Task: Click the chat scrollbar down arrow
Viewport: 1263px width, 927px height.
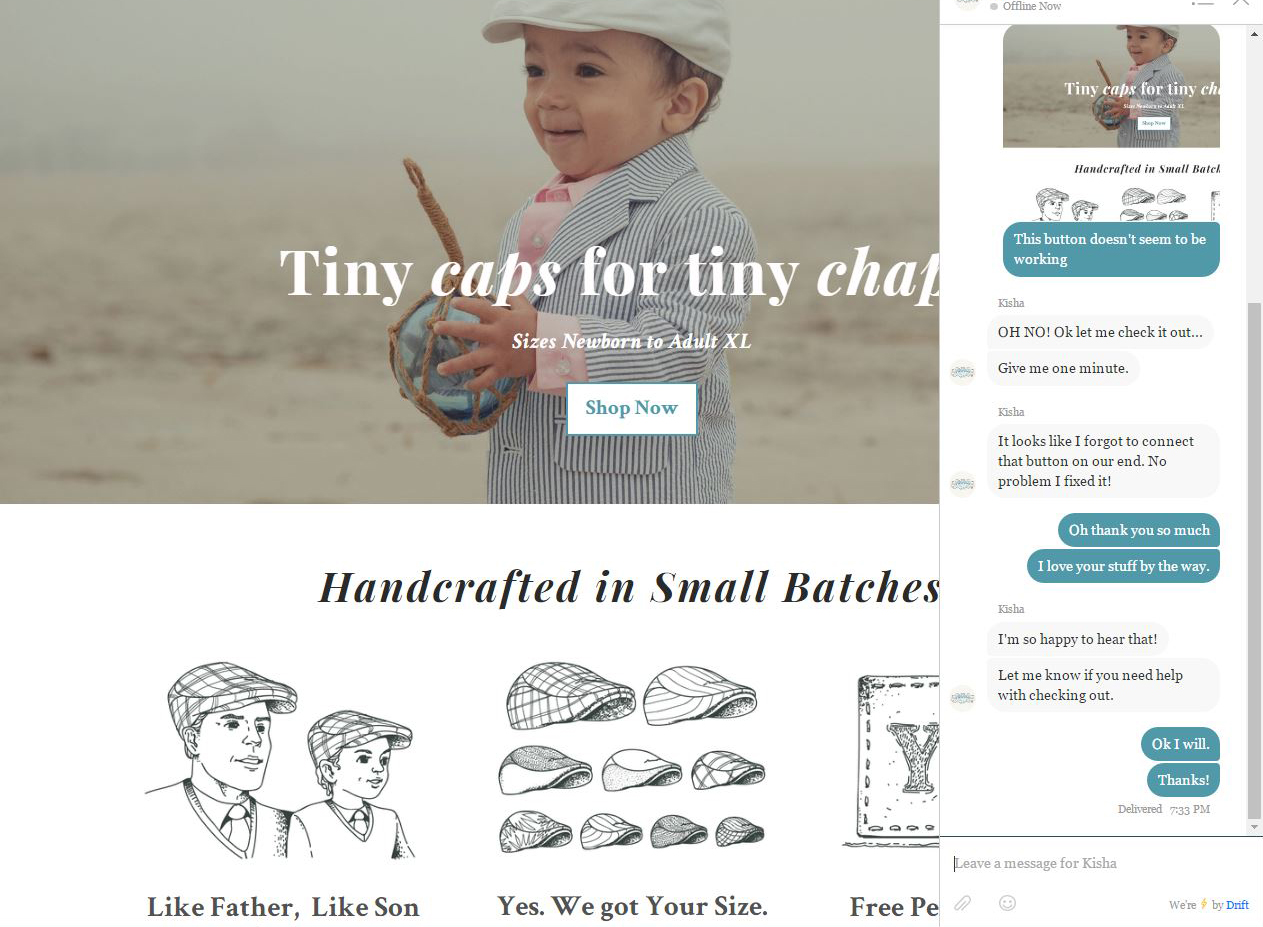Action: coord(1255,828)
